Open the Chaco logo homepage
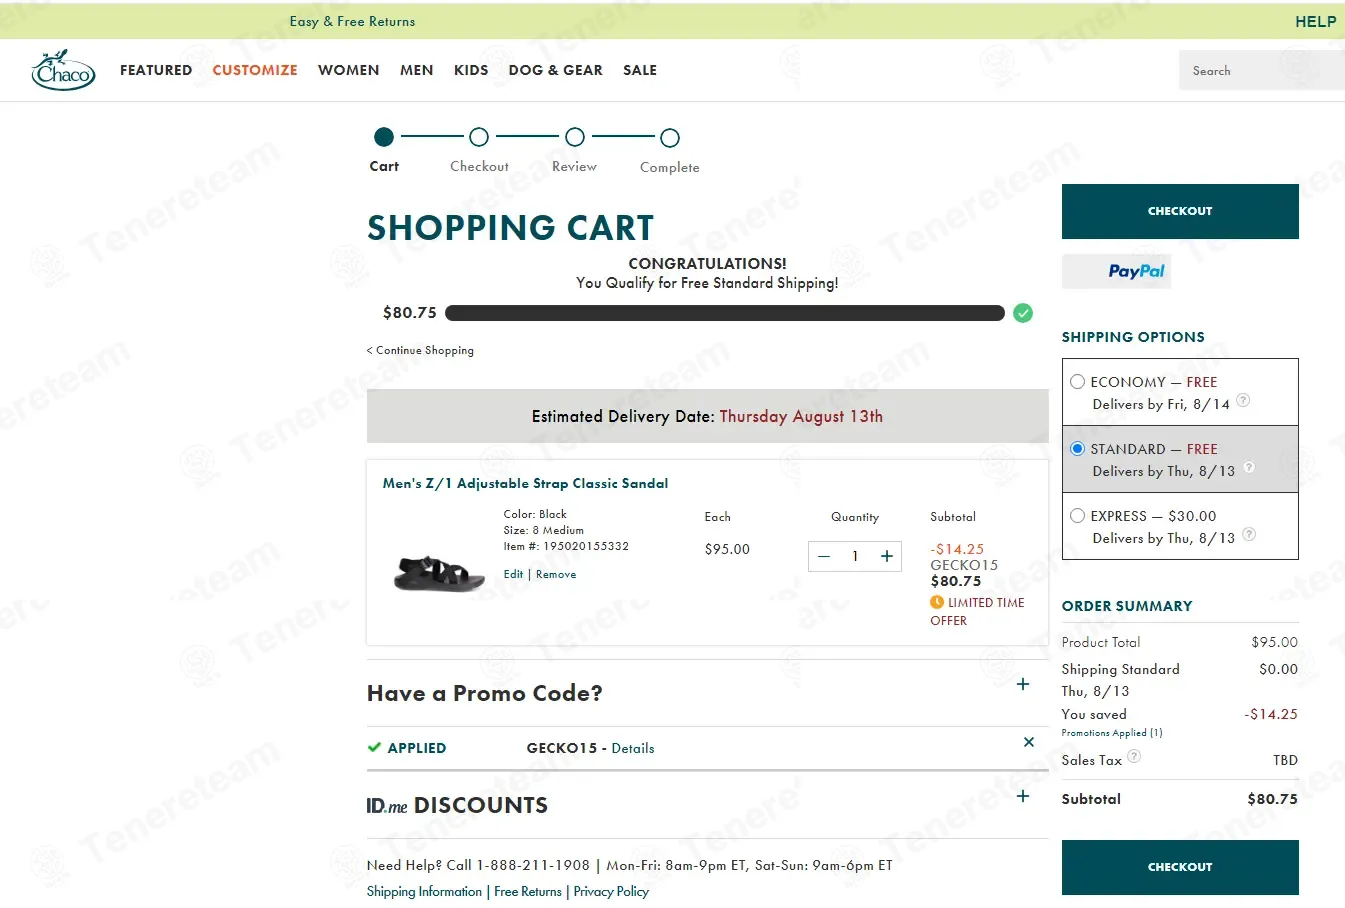This screenshot has width=1345, height=908. pyautogui.click(x=63, y=70)
